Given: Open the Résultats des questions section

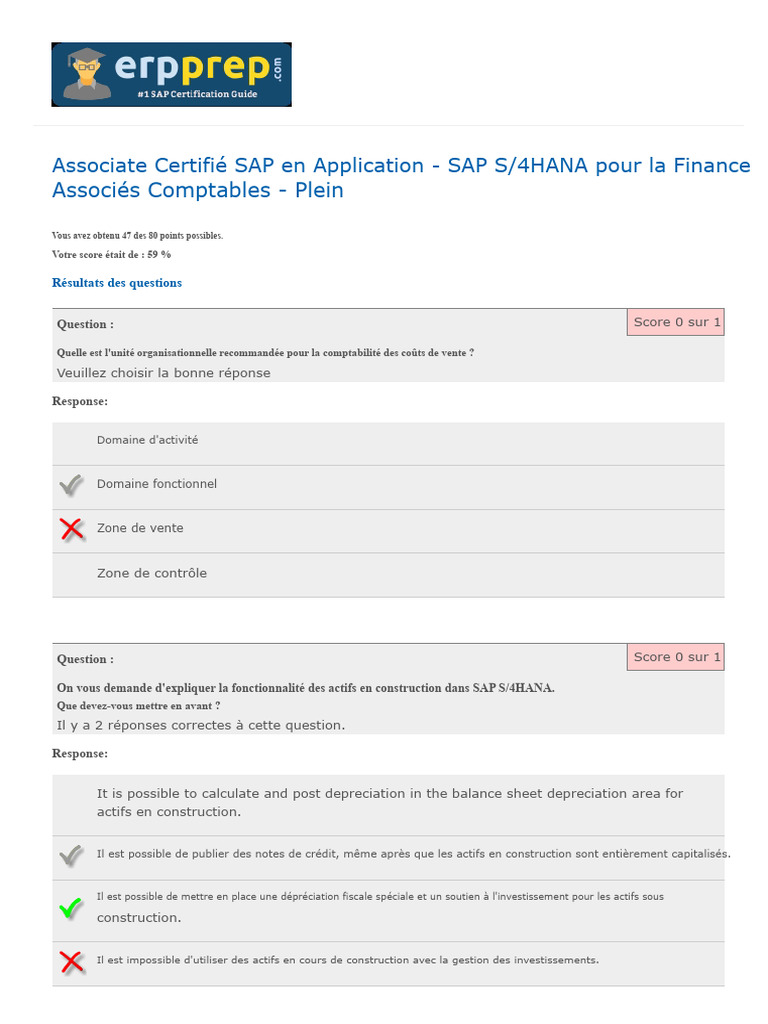Looking at the screenshot, I should click(x=117, y=283).
